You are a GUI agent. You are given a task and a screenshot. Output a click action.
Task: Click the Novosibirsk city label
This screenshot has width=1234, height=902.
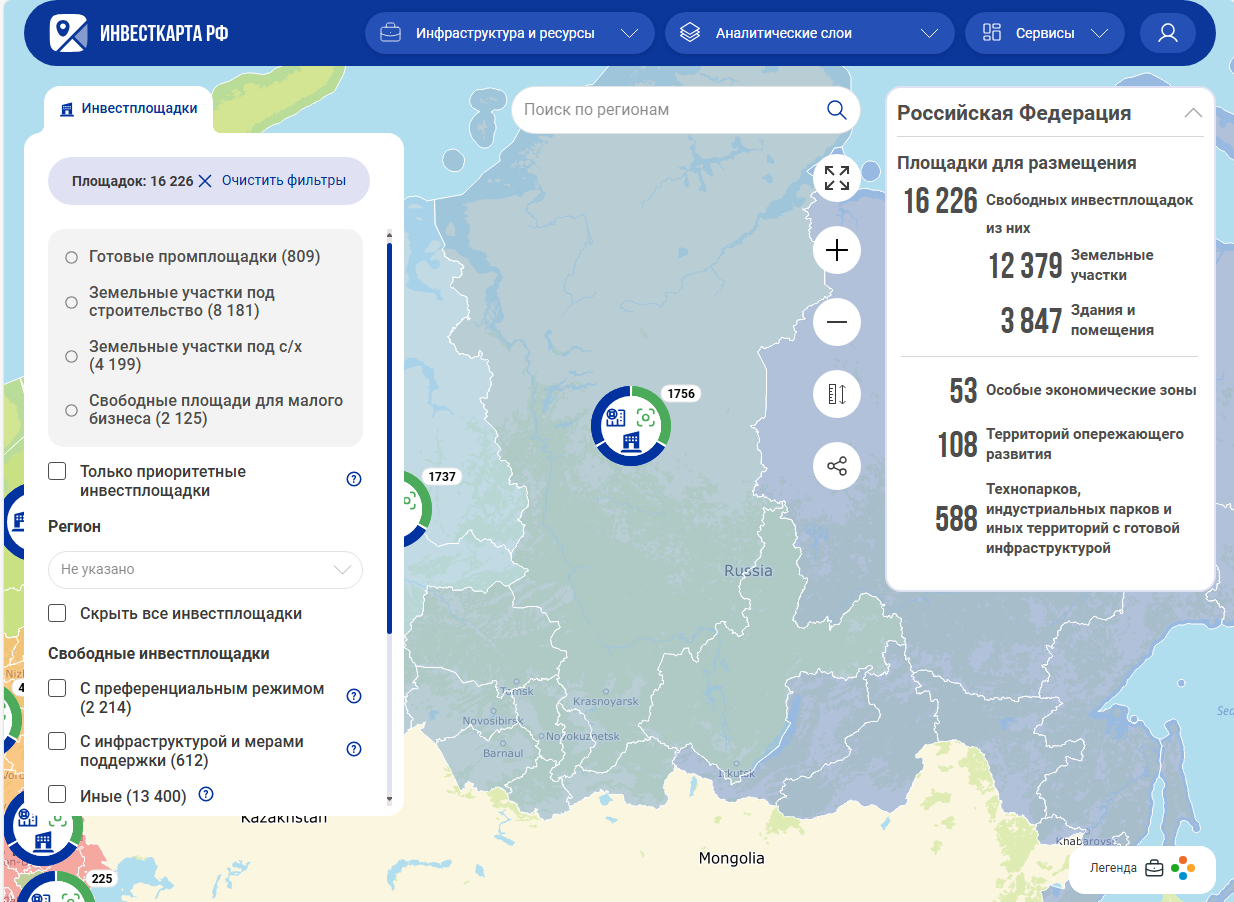tap(493, 721)
